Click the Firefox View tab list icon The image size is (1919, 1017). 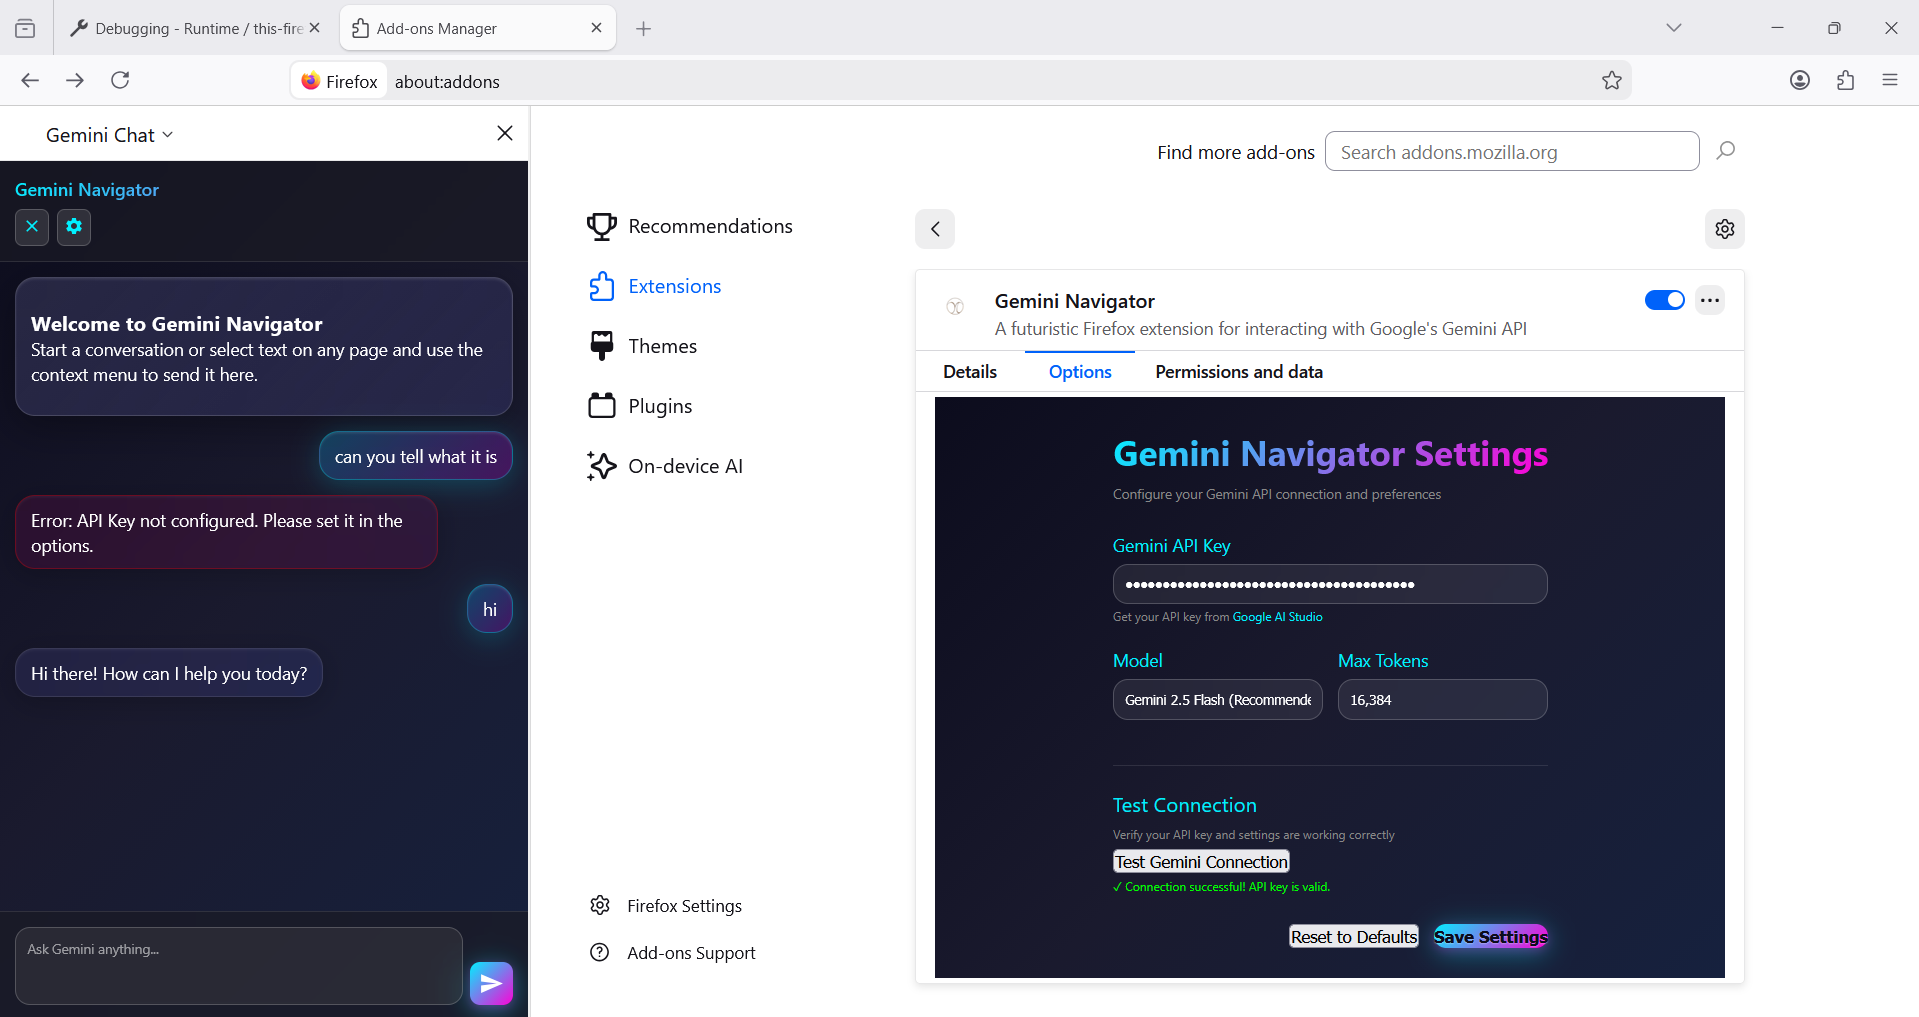tap(25, 28)
